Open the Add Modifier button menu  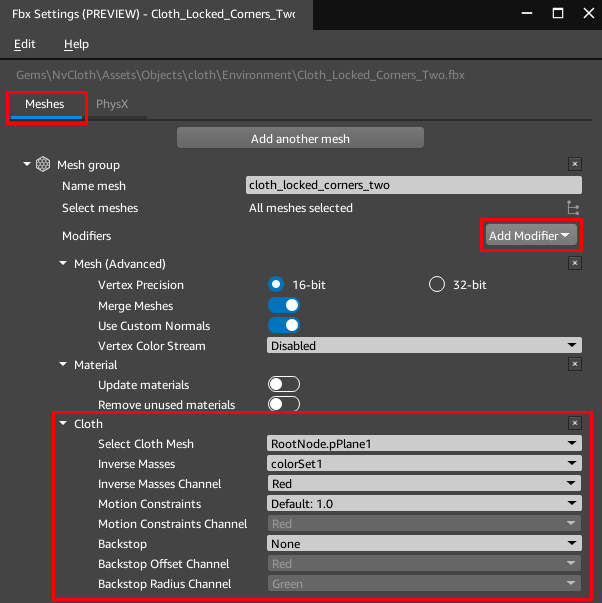[x=530, y=236]
